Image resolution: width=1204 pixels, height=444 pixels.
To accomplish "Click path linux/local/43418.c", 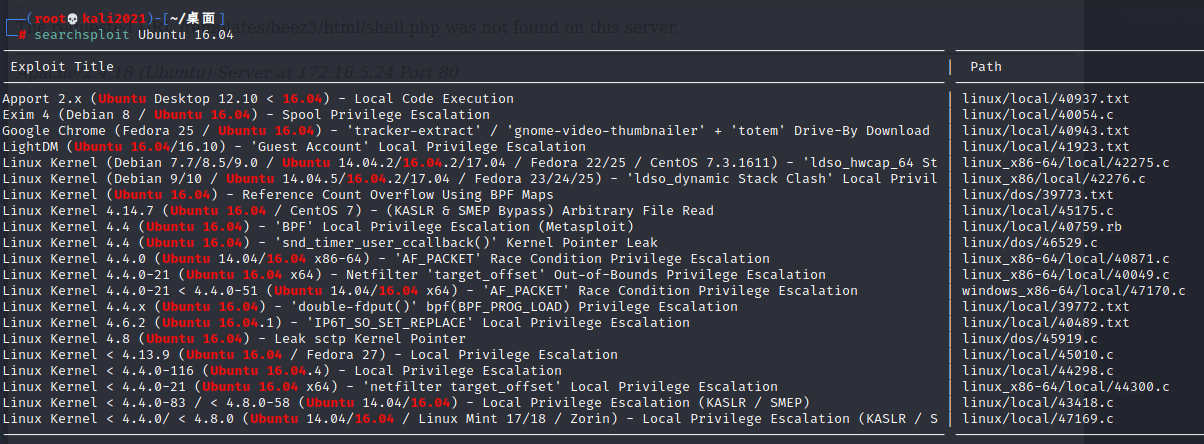I will pyautogui.click(x=1038, y=403).
